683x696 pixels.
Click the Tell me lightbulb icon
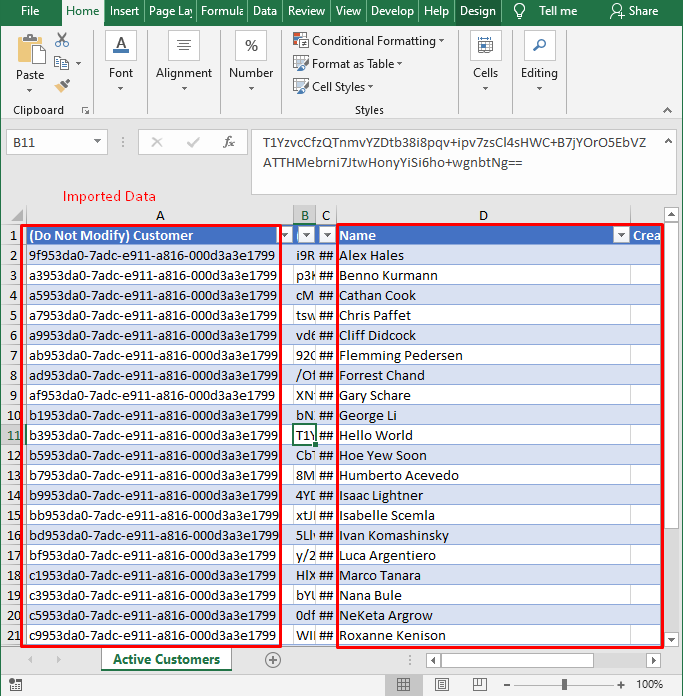[519, 11]
